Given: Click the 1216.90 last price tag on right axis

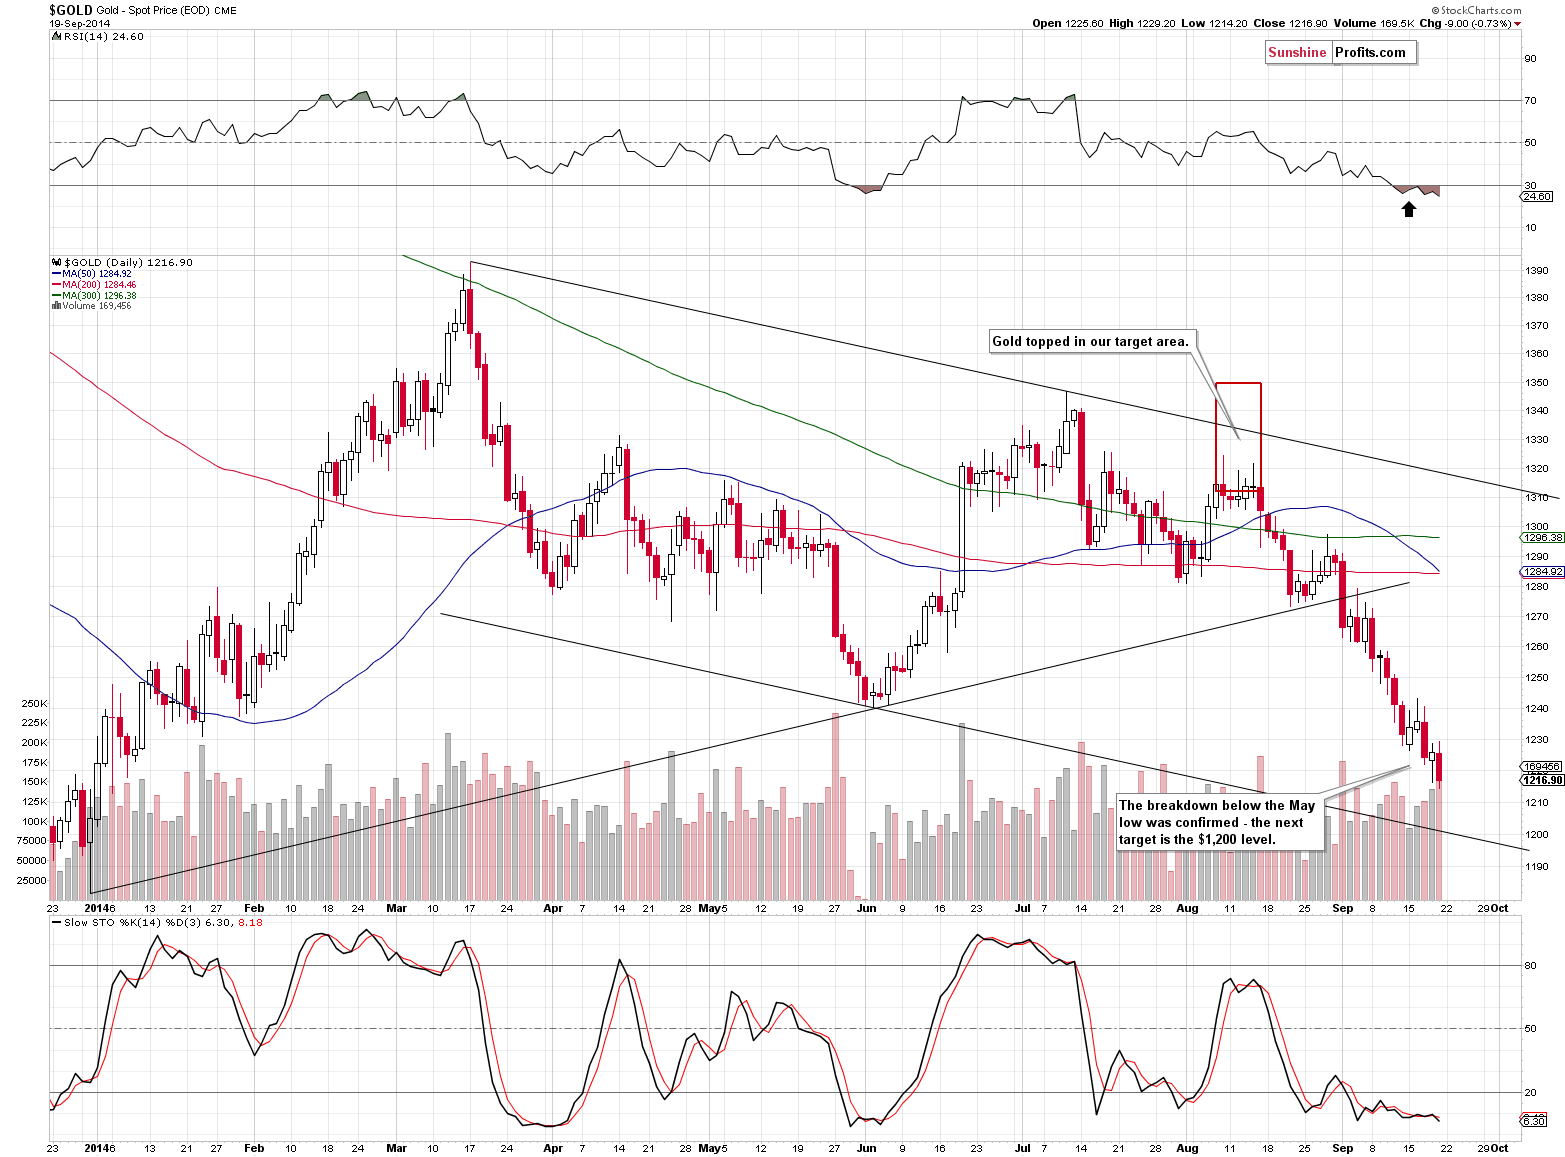Looking at the screenshot, I should [x=1542, y=780].
